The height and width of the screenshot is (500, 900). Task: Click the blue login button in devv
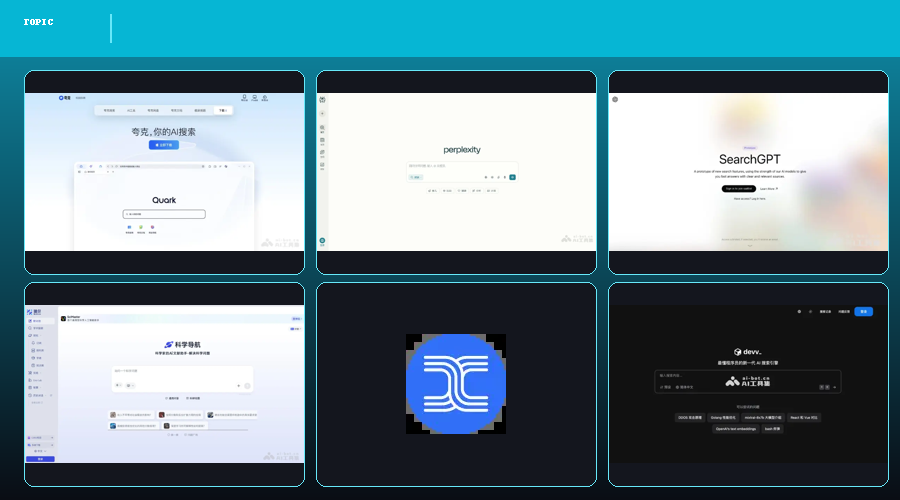863,312
